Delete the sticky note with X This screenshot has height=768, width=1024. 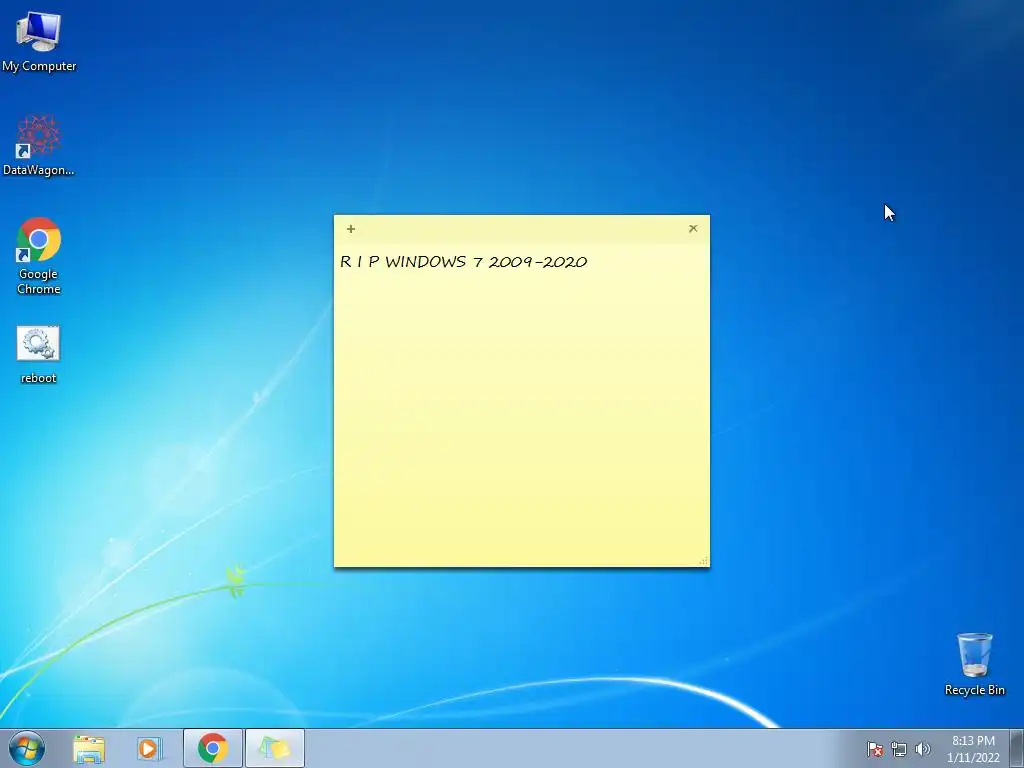point(693,229)
